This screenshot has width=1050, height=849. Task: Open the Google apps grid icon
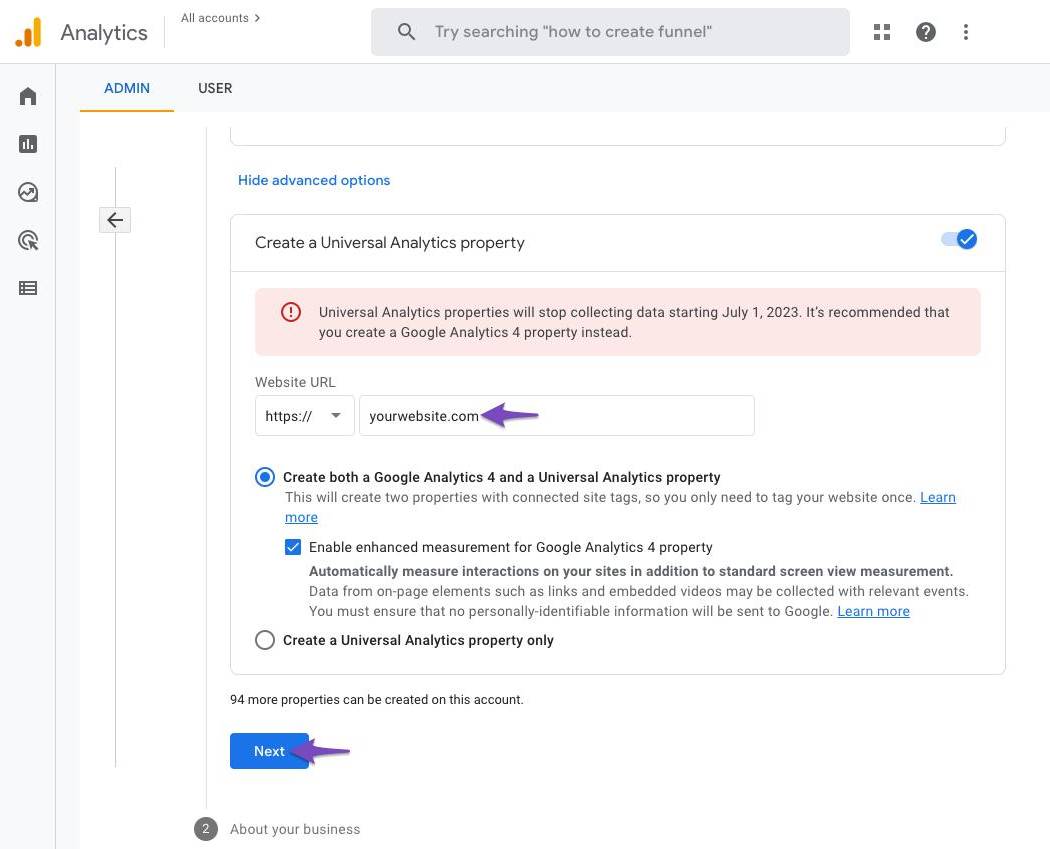[x=881, y=32]
